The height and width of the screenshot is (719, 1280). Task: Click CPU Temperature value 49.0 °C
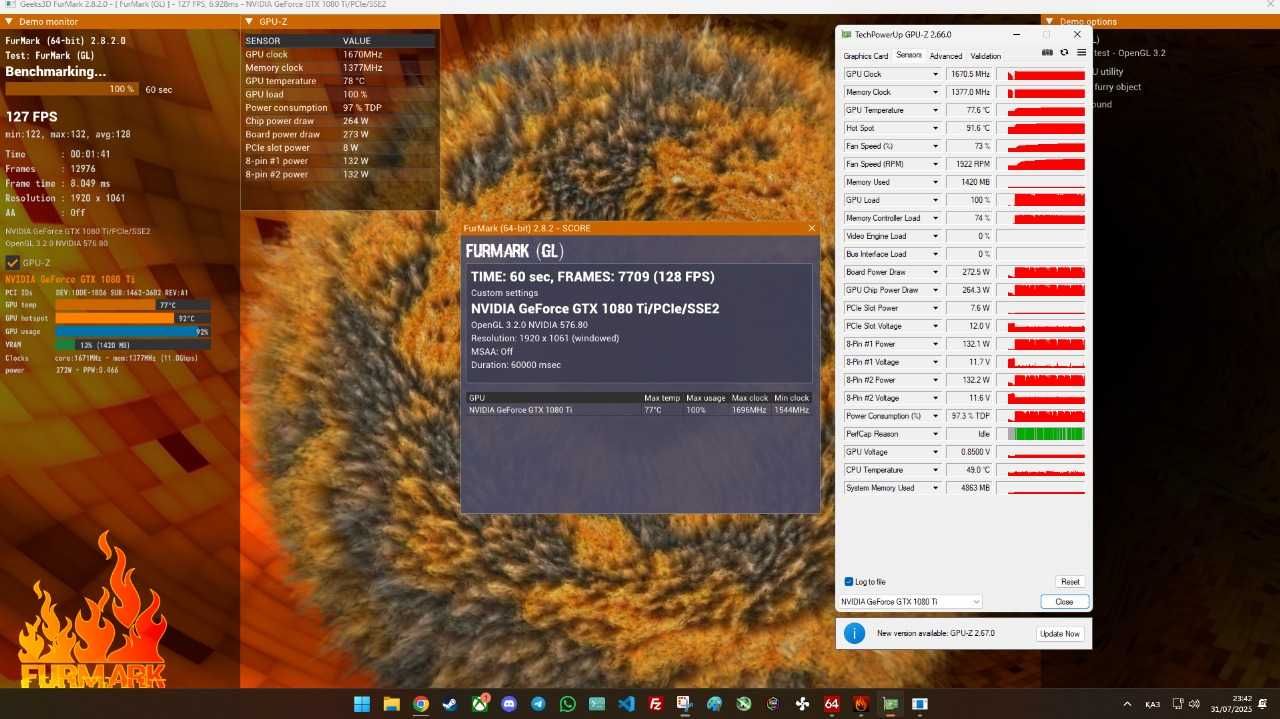coord(970,470)
